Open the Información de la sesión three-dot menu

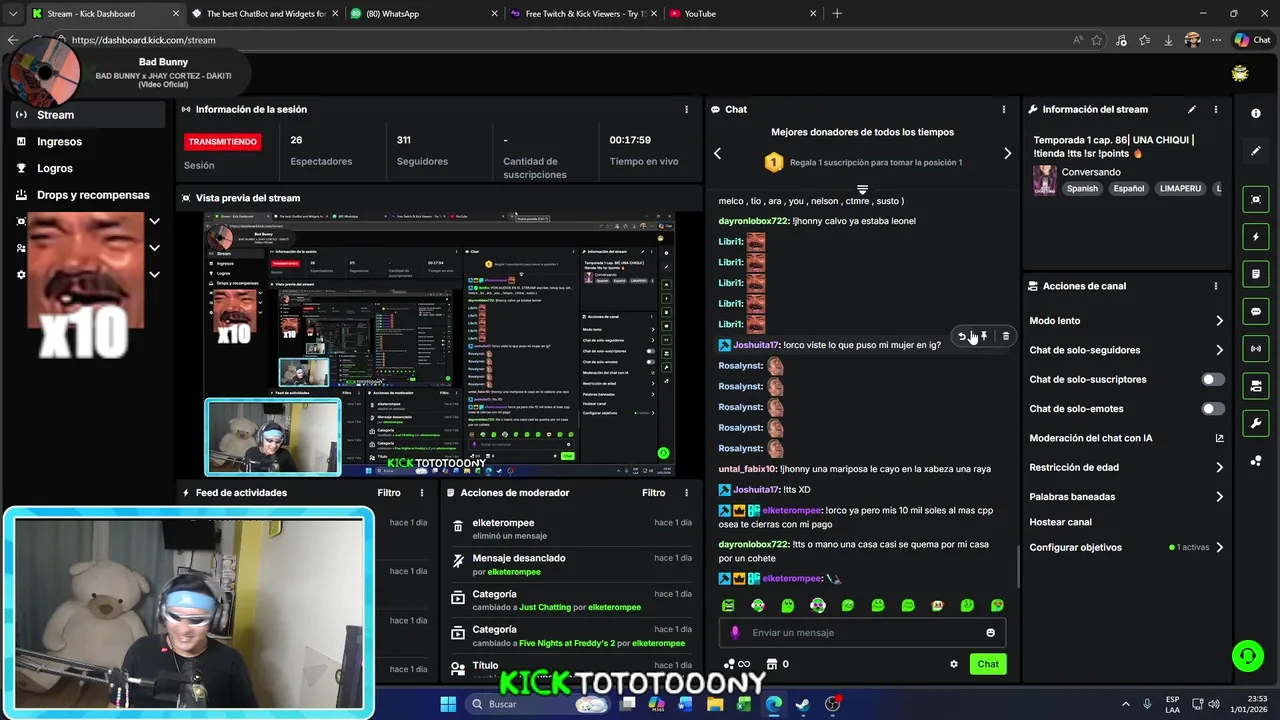[x=686, y=109]
